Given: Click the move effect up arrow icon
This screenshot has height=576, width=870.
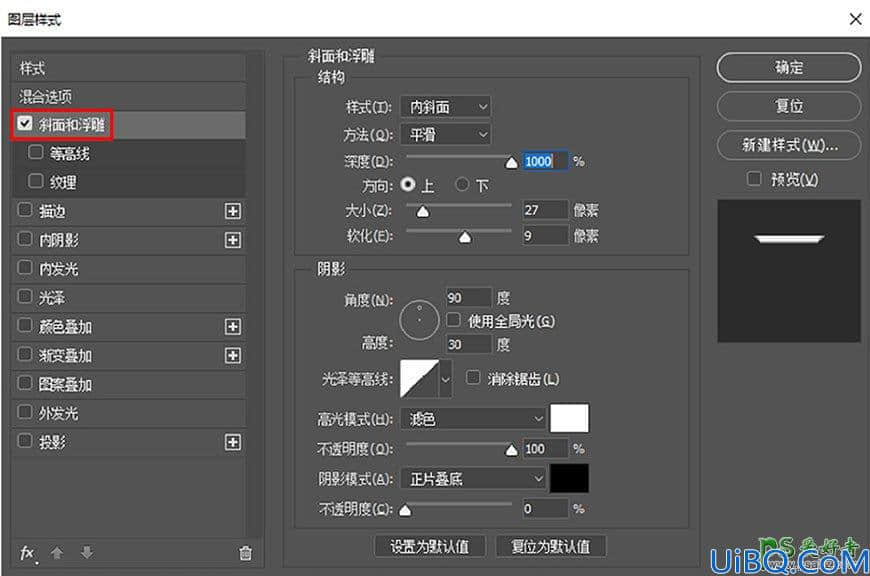Looking at the screenshot, I should coord(57,553).
